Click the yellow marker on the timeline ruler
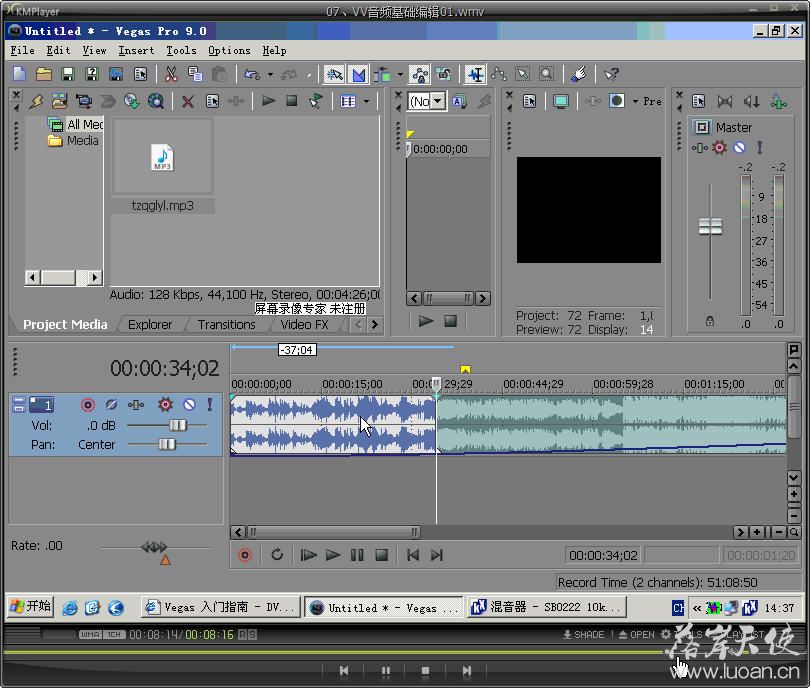This screenshot has width=810, height=688. [x=465, y=369]
